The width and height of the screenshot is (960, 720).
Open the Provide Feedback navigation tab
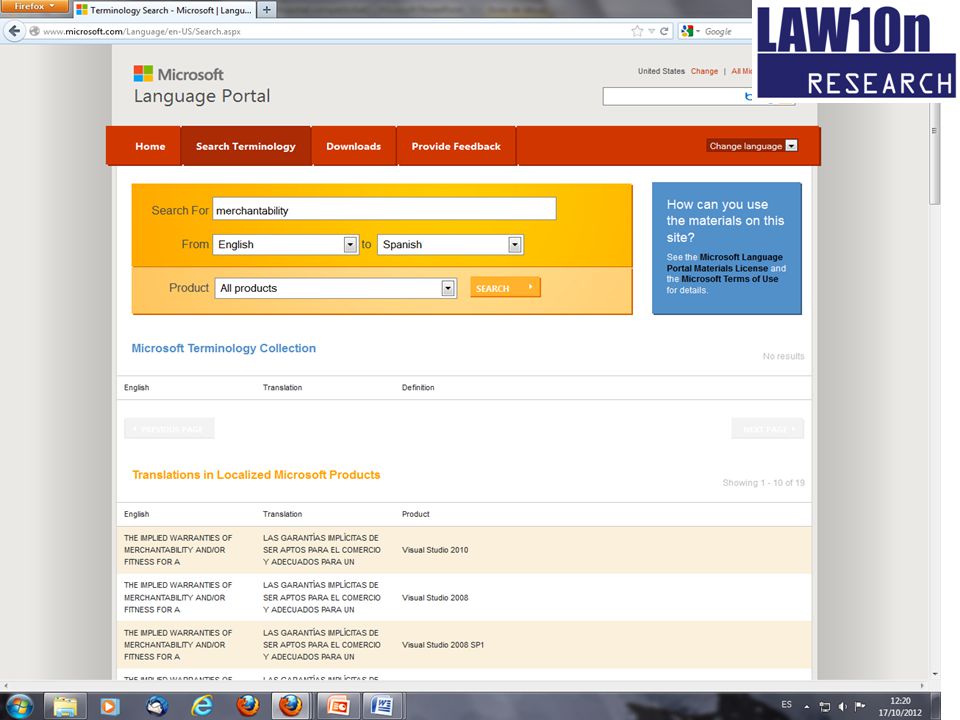pos(456,146)
